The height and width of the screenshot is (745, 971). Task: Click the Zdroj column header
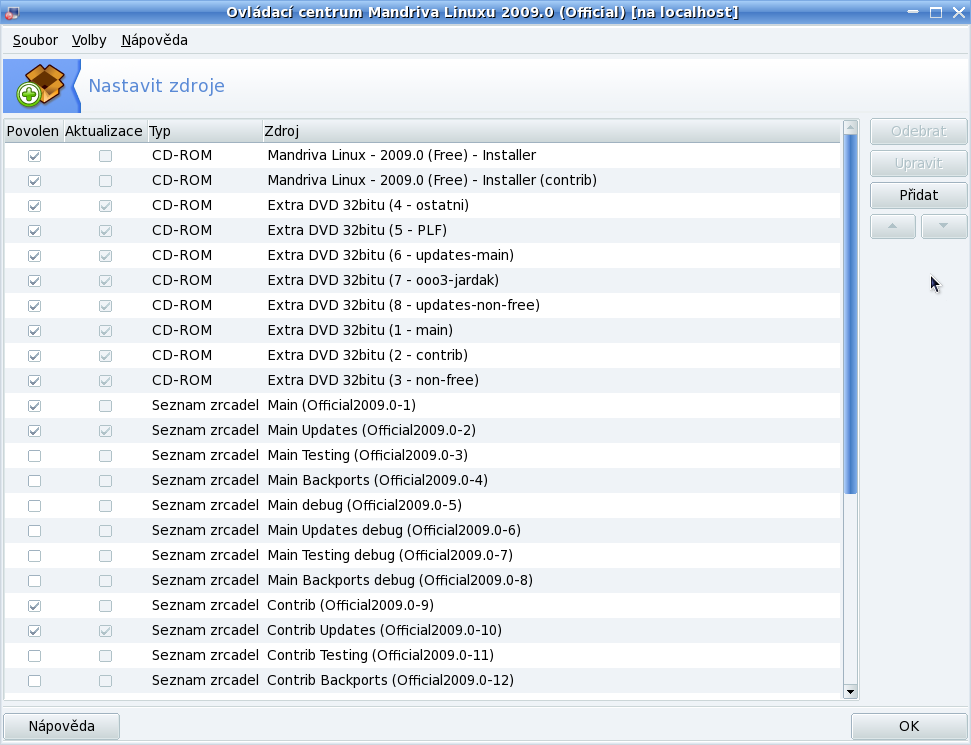pyautogui.click(x=551, y=131)
